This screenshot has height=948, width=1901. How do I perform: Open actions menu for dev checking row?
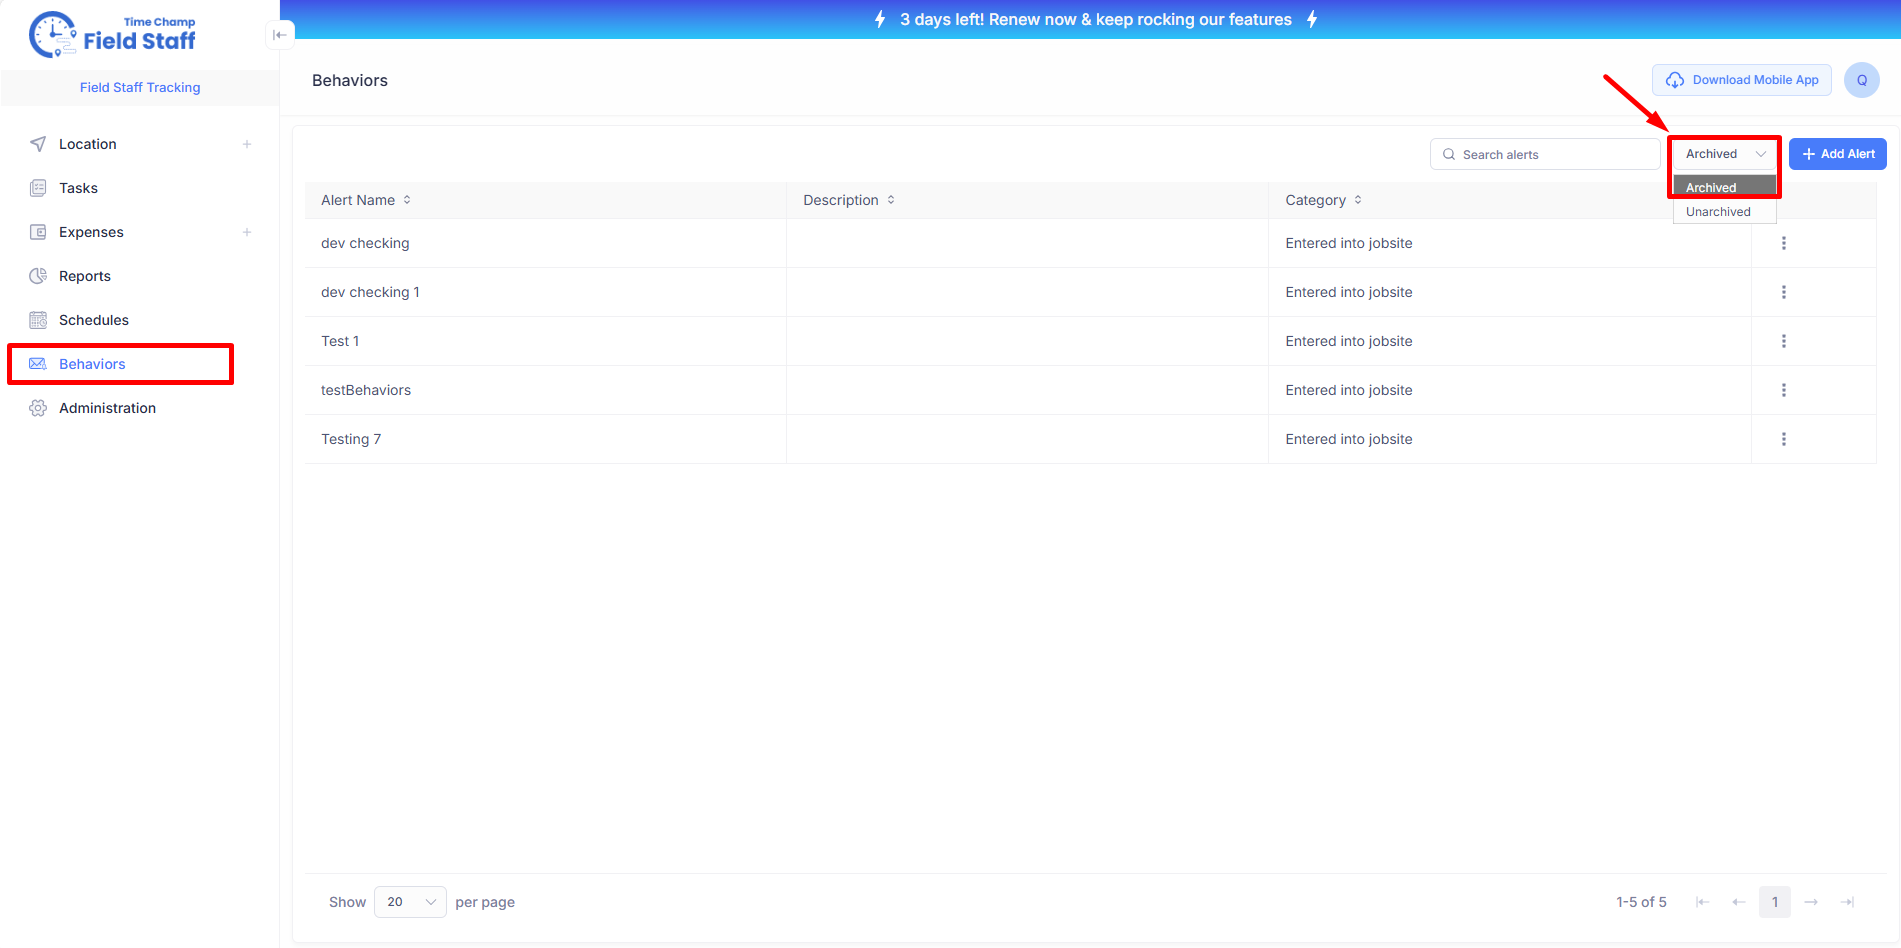pyautogui.click(x=1784, y=243)
